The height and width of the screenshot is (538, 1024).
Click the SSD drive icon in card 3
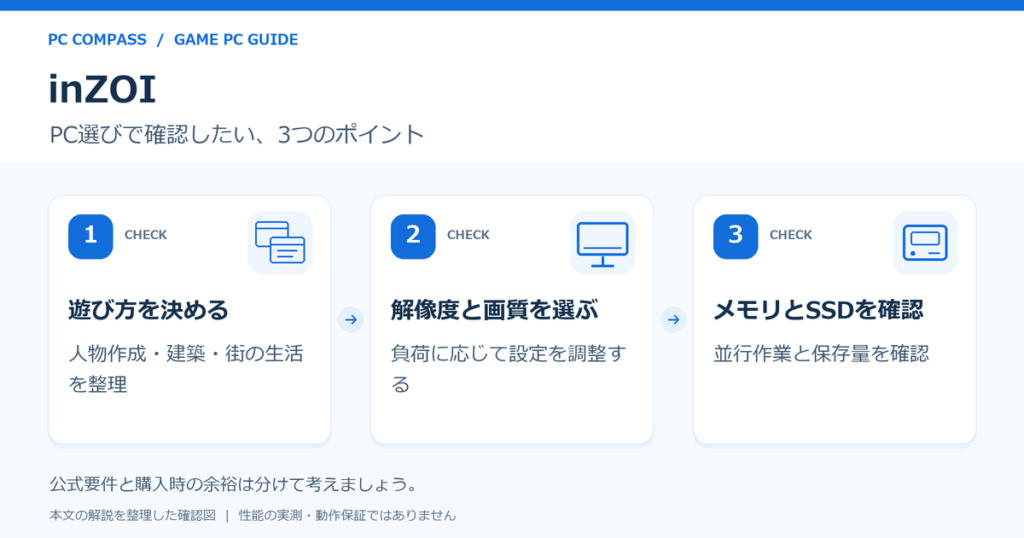click(x=925, y=242)
